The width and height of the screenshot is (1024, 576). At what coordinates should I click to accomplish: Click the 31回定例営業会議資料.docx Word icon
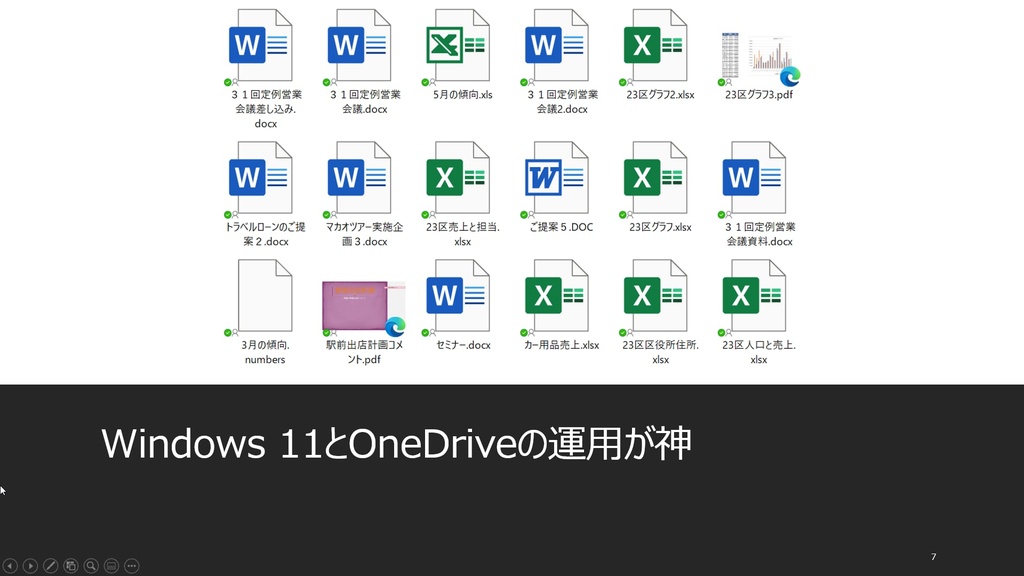(754, 178)
